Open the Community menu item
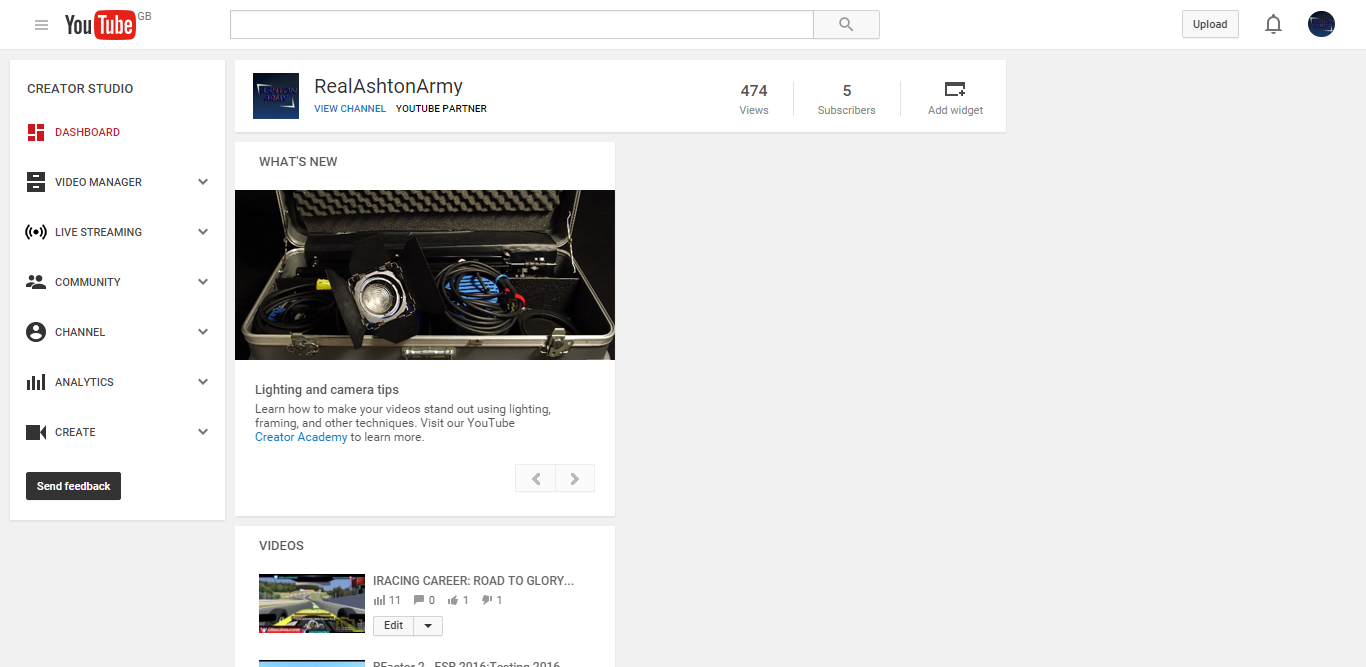The height and width of the screenshot is (667, 1366). (x=88, y=282)
